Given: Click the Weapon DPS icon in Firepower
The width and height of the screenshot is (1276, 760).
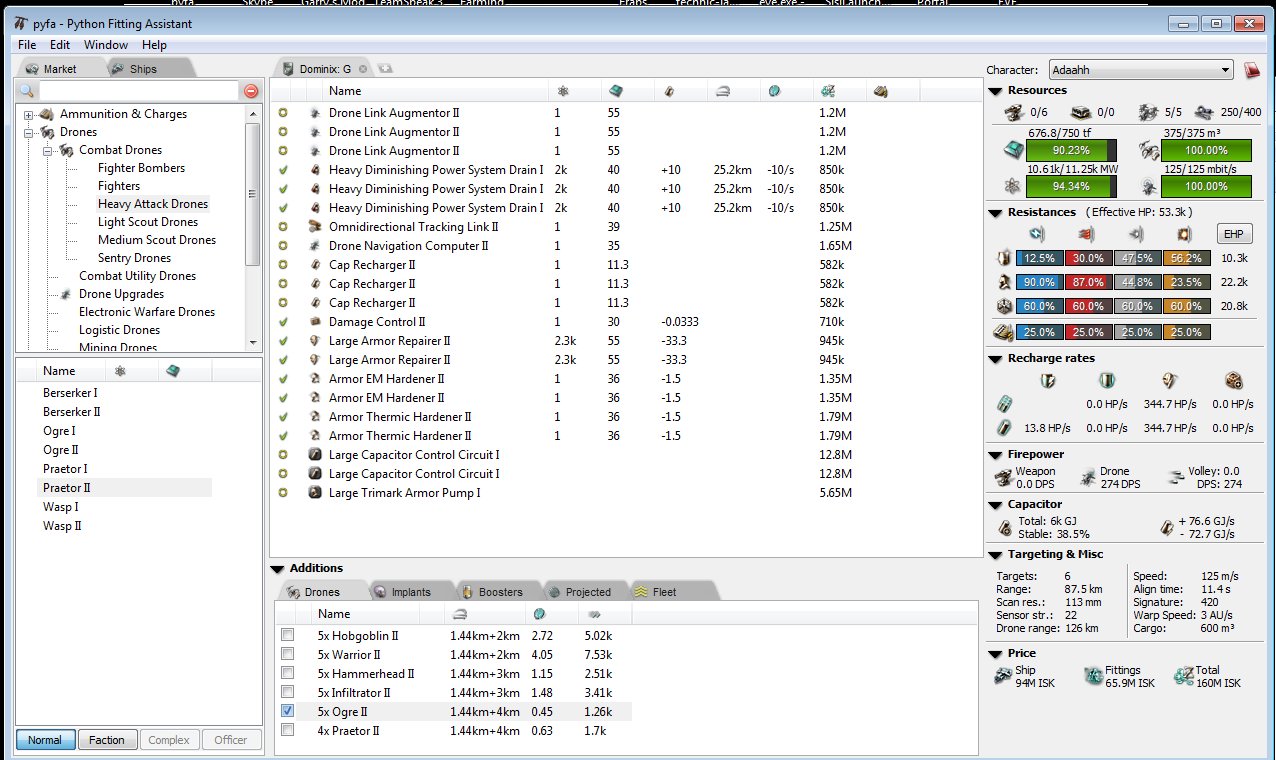Looking at the screenshot, I should (1004, 477).
